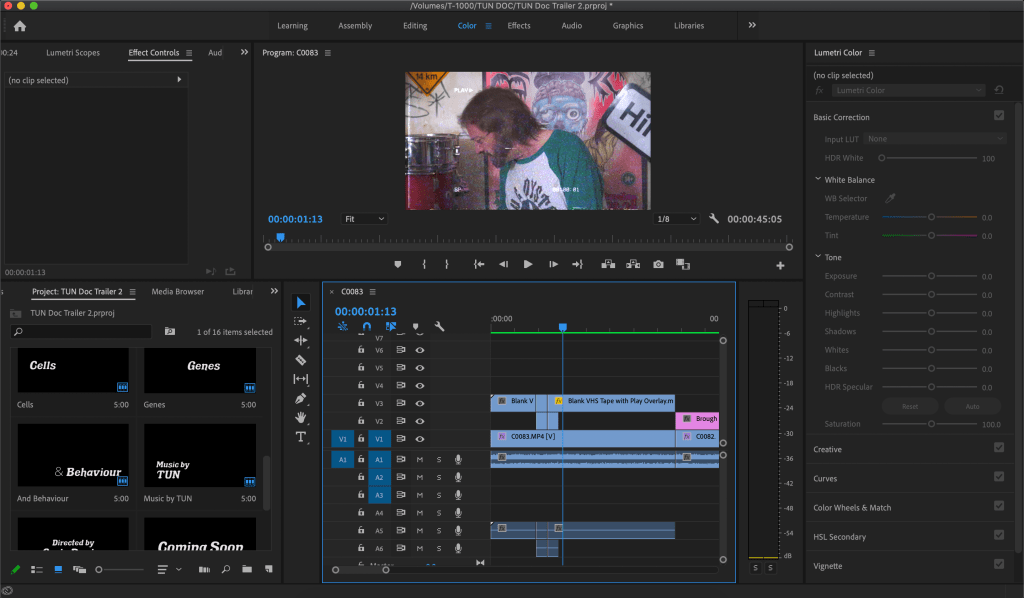Switch to the Effects workspace tab
1024x598 pixels.
[519, 26]
